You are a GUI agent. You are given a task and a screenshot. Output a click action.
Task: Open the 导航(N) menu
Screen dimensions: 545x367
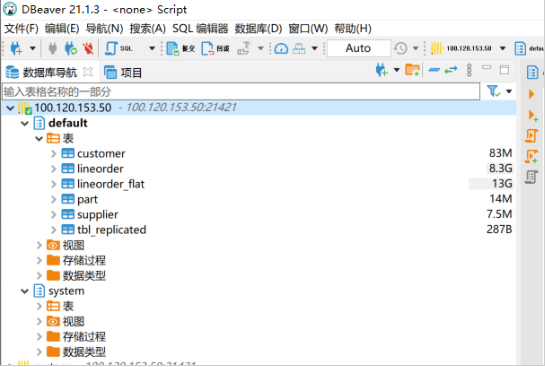(104, 28)
